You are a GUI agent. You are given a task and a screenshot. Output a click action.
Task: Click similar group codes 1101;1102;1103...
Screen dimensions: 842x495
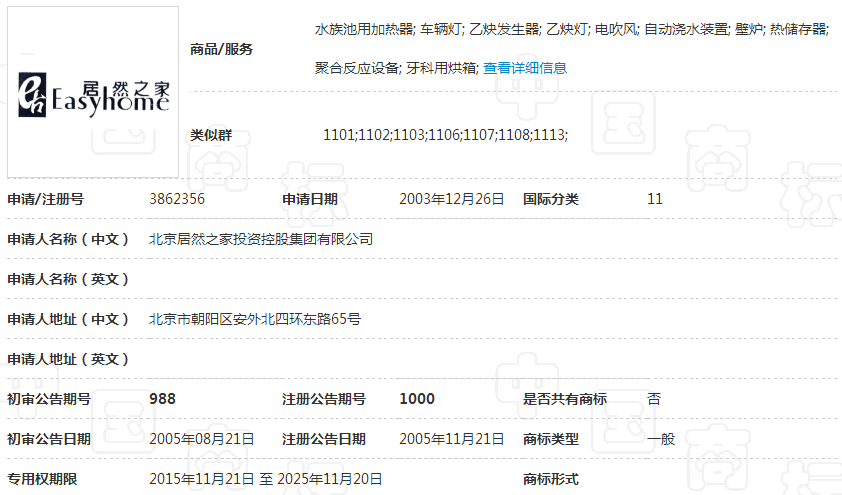445,135
